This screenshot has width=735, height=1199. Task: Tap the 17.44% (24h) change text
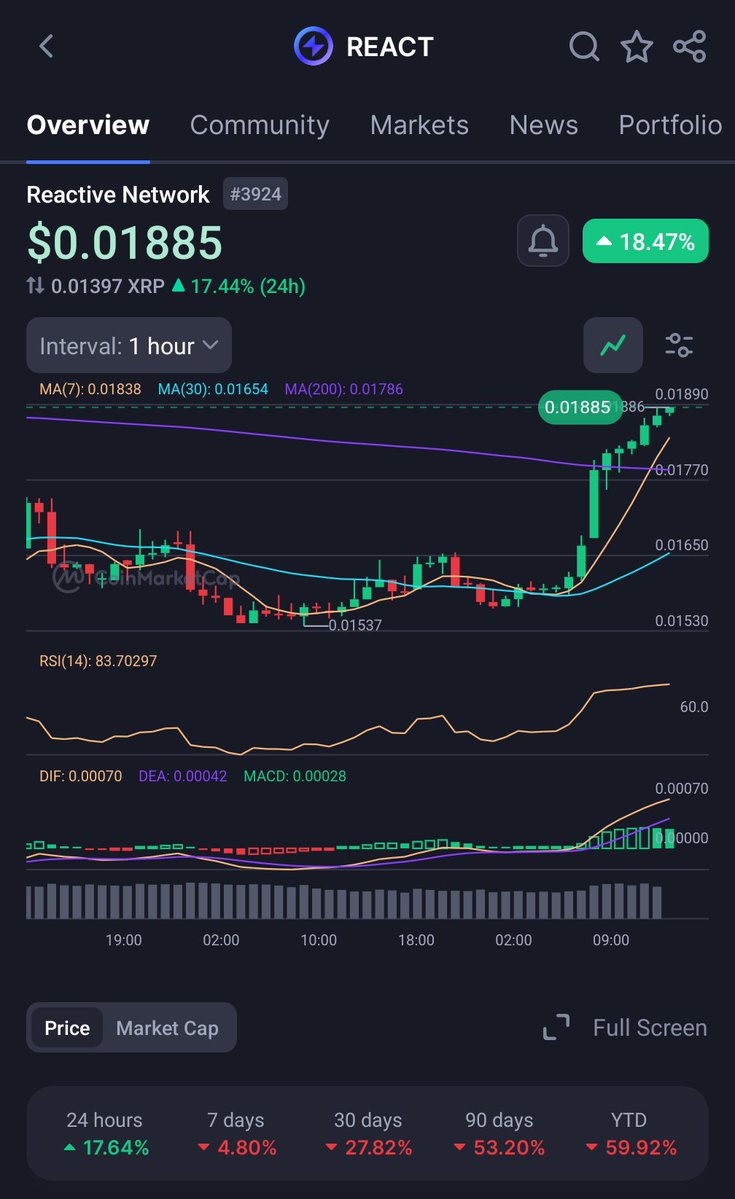coord(248,286)
